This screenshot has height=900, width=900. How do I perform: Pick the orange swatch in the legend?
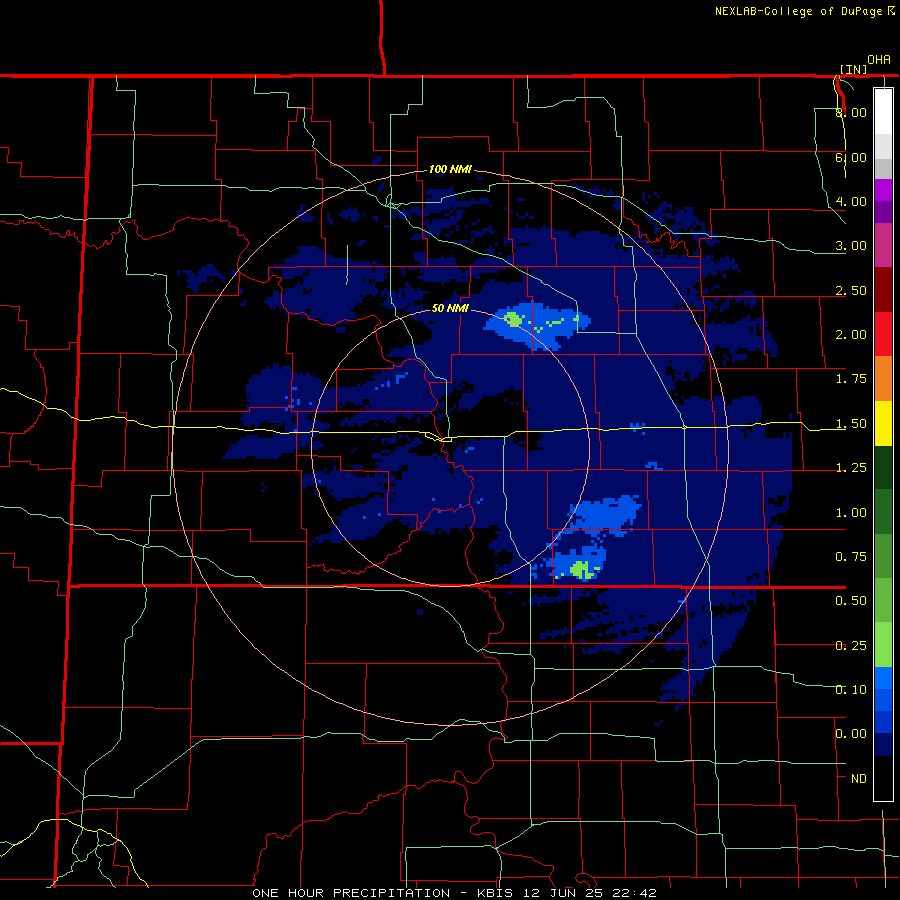[883, 379]
